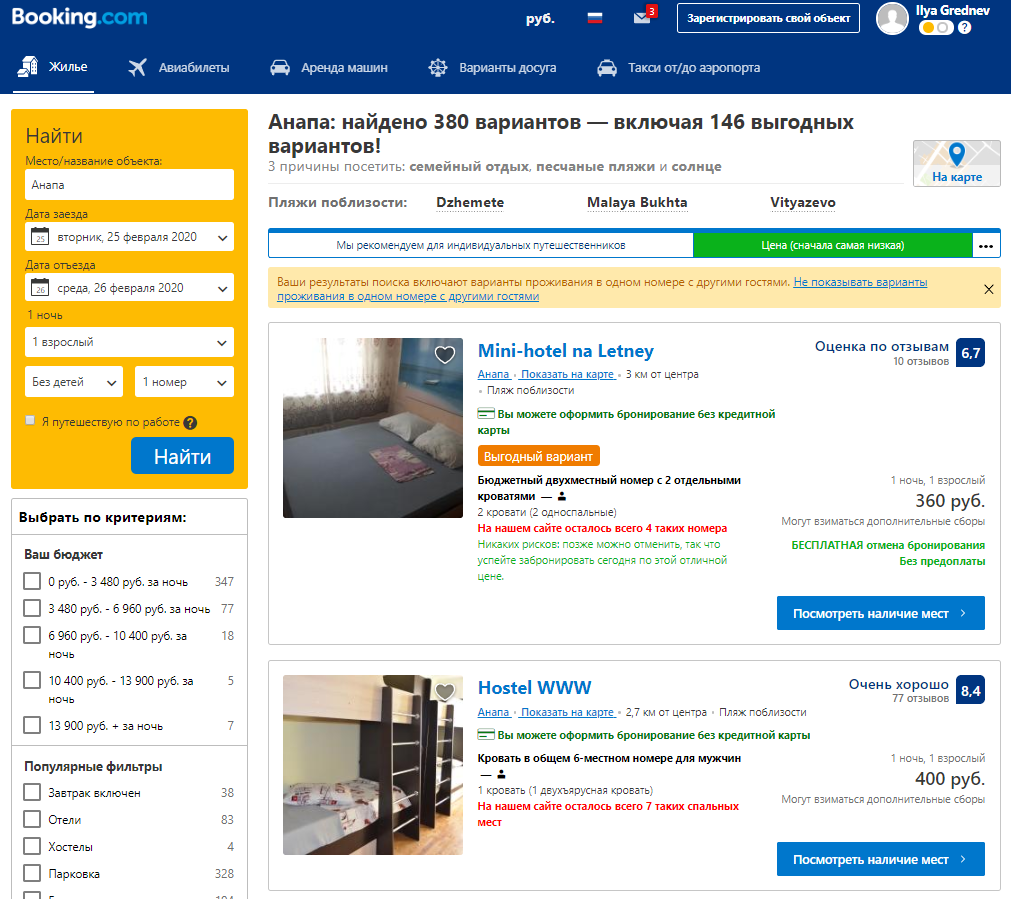Sort by Цена (сначала самая низкая)
1011x899 pixels.
pos(832,245)
